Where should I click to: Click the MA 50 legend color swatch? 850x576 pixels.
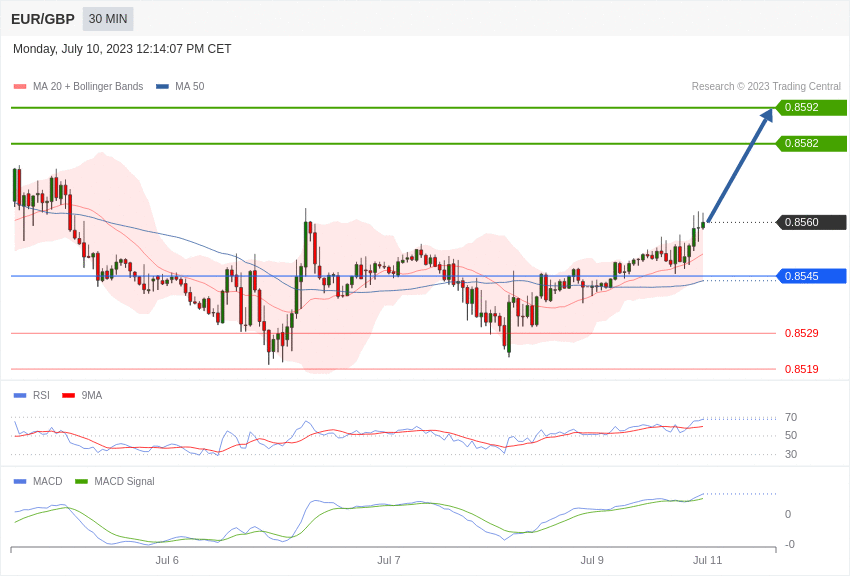[162, 87]
